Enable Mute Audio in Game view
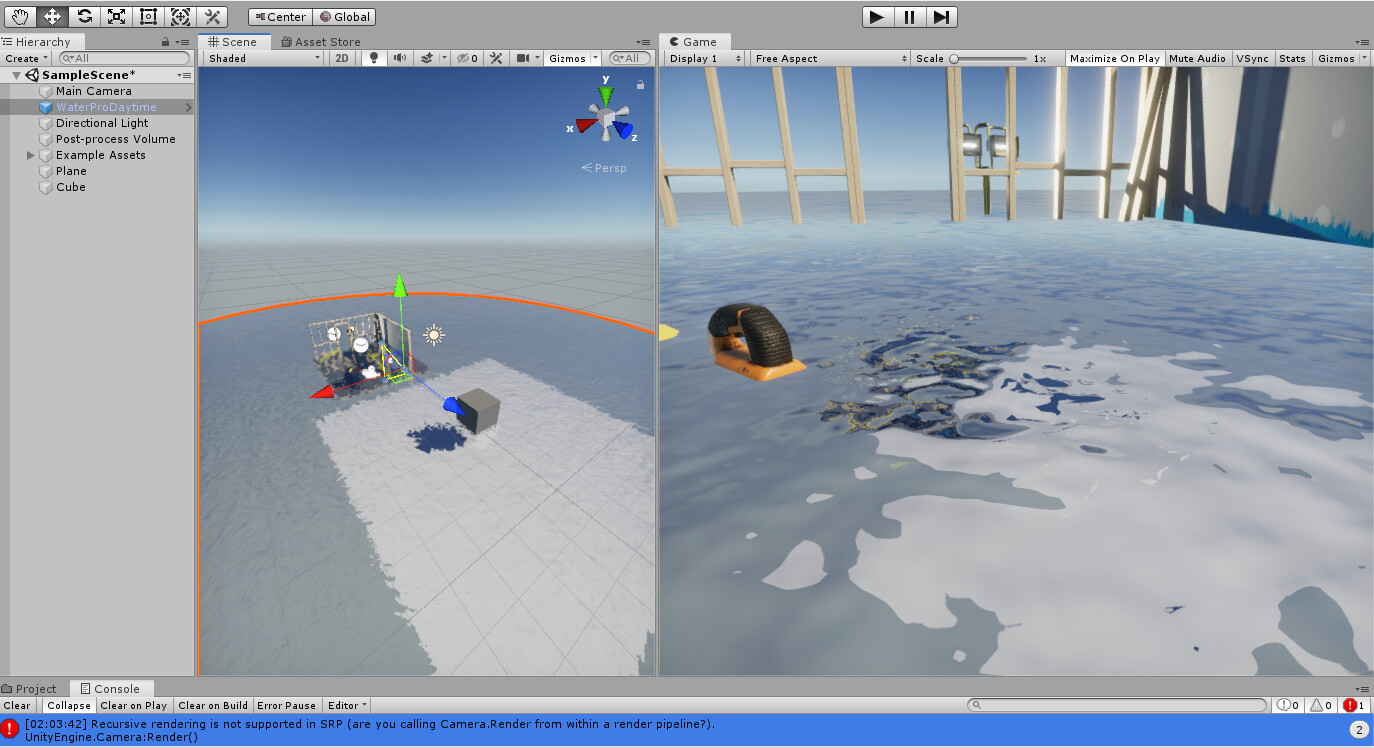 [1197, 57]
